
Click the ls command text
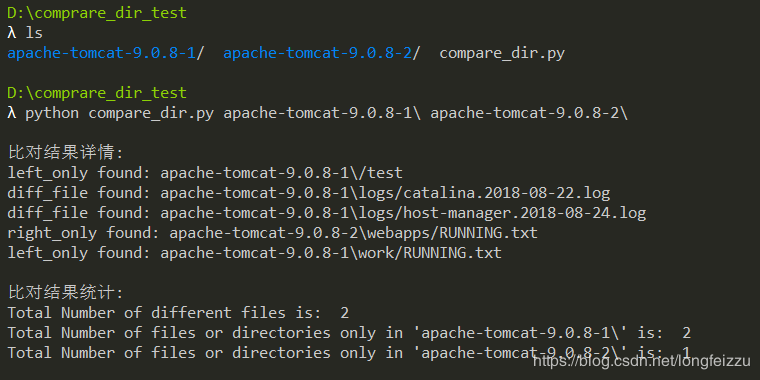(34, 33)
